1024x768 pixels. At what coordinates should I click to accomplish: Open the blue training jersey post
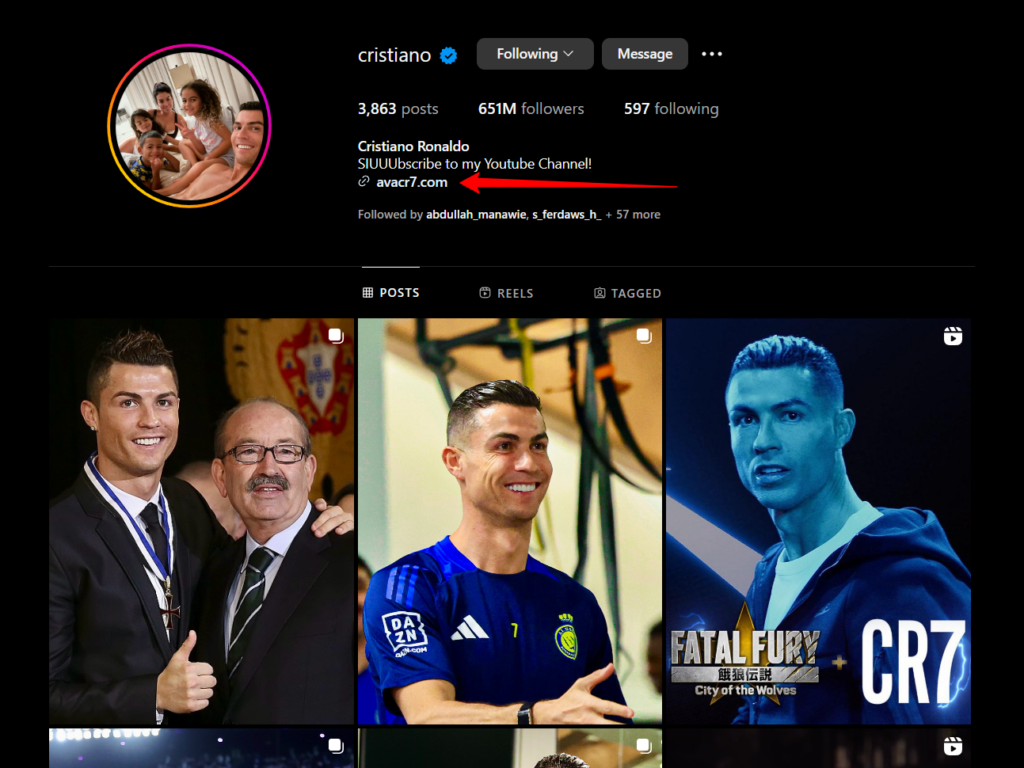pyautogui.click(x=509, y=521)
